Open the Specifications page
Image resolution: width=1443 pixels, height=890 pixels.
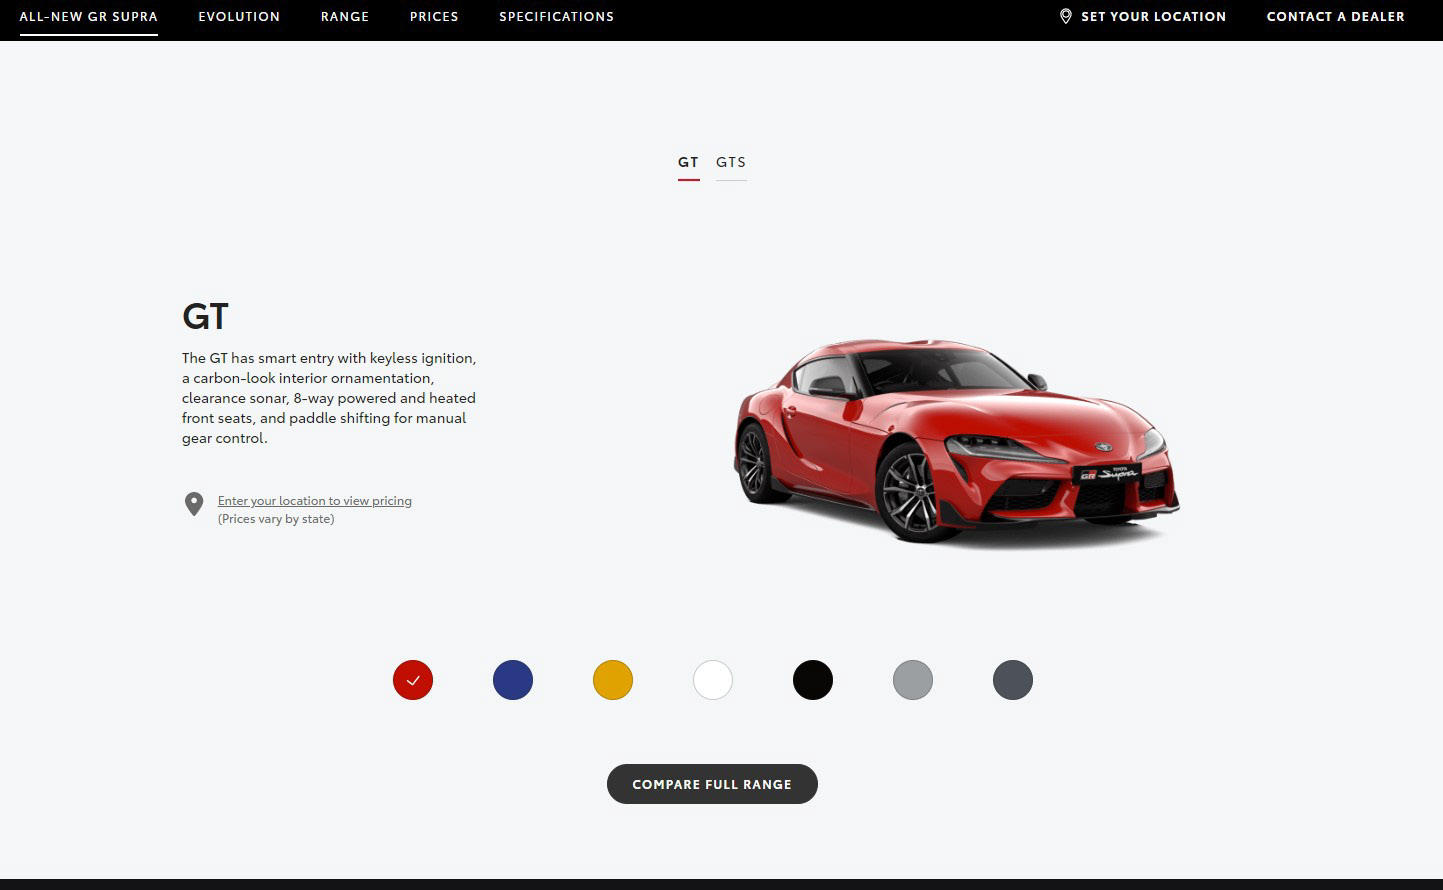pyautogui.click(x=557, y=17)
